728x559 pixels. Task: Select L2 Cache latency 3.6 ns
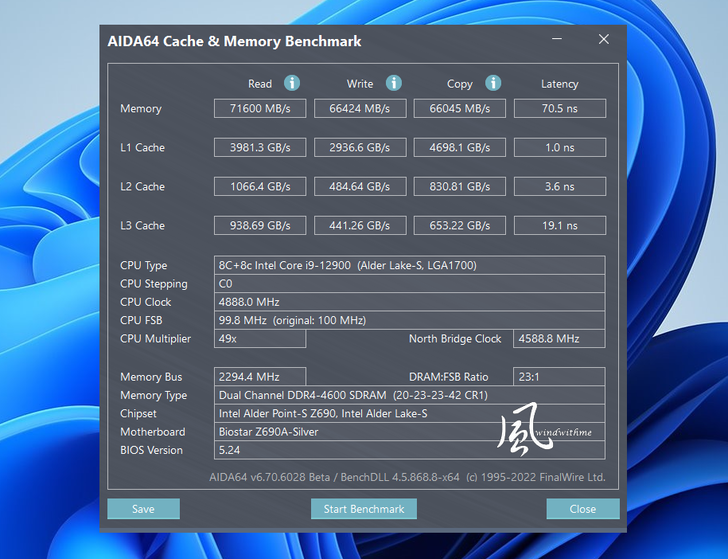[x=559, y=186]
